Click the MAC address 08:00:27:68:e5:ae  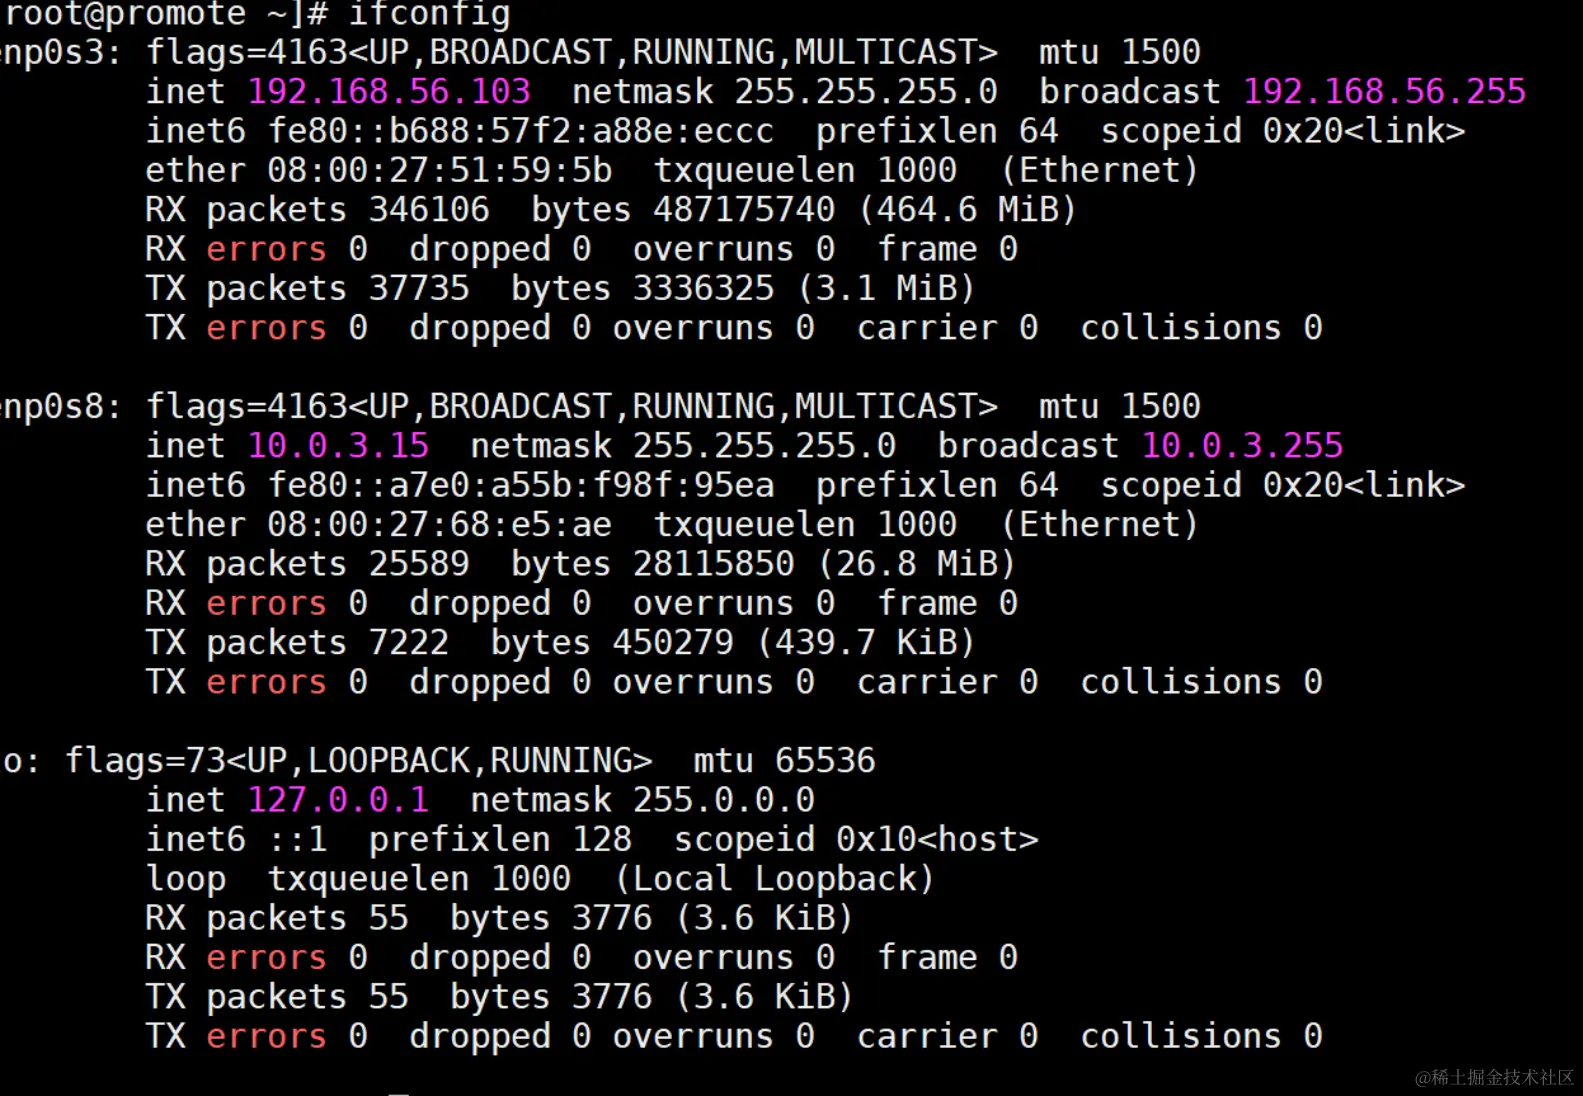(x=440, y=524)
